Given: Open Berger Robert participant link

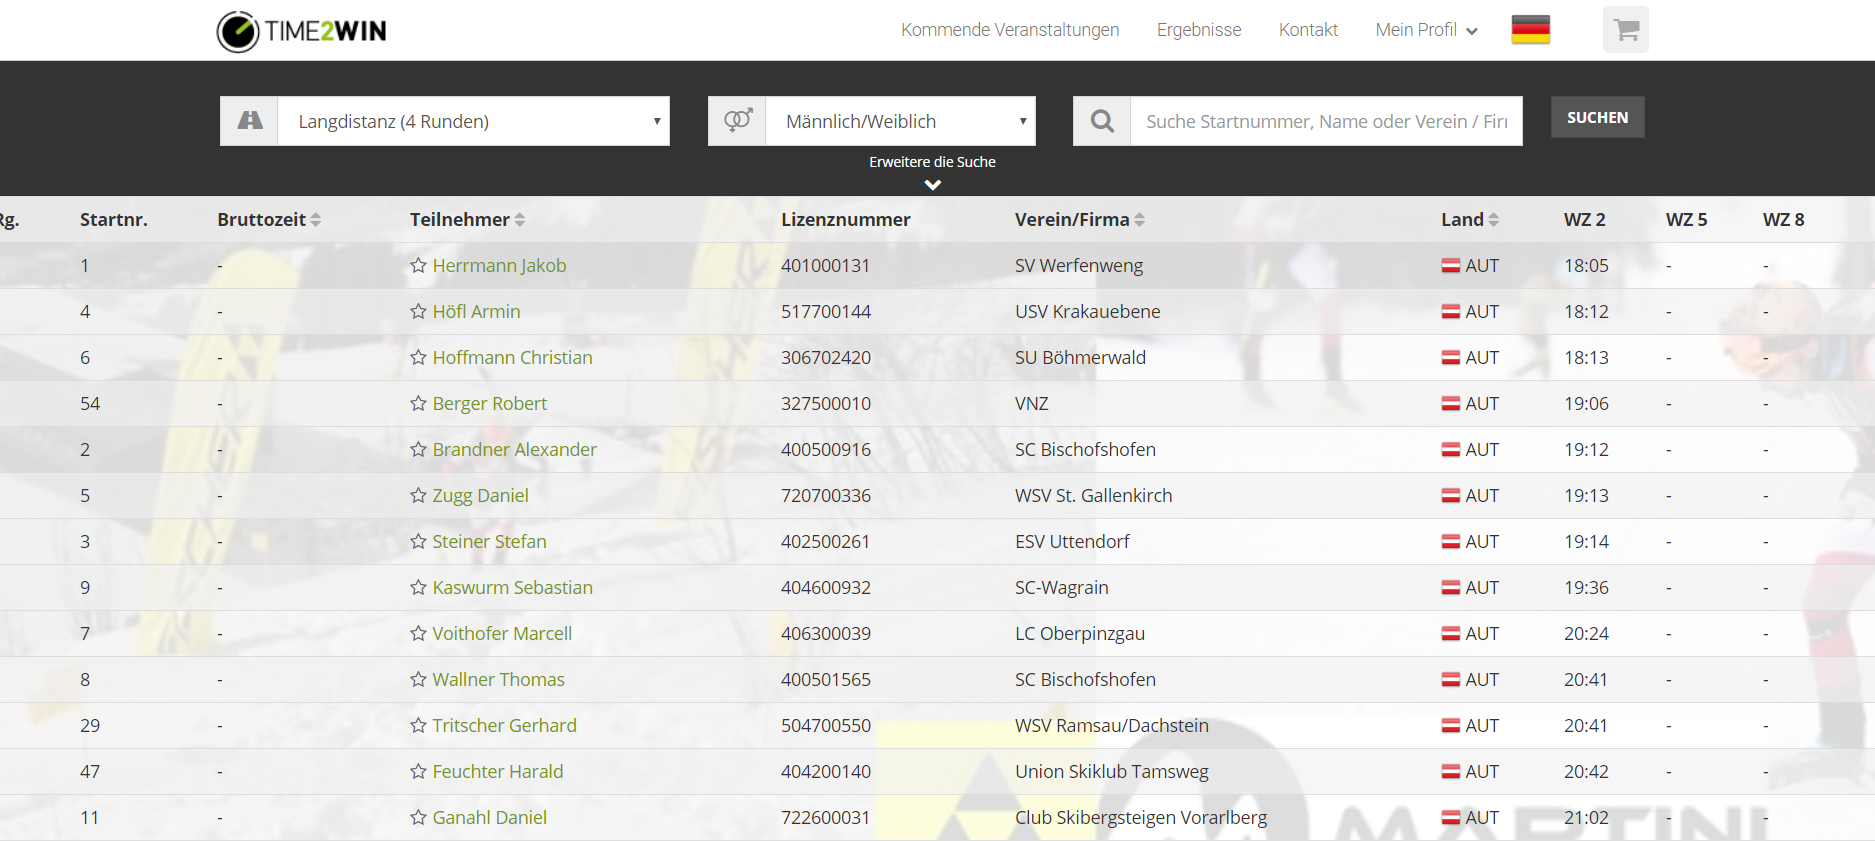Looking at the screenshot, I should [x=490, y=403].
